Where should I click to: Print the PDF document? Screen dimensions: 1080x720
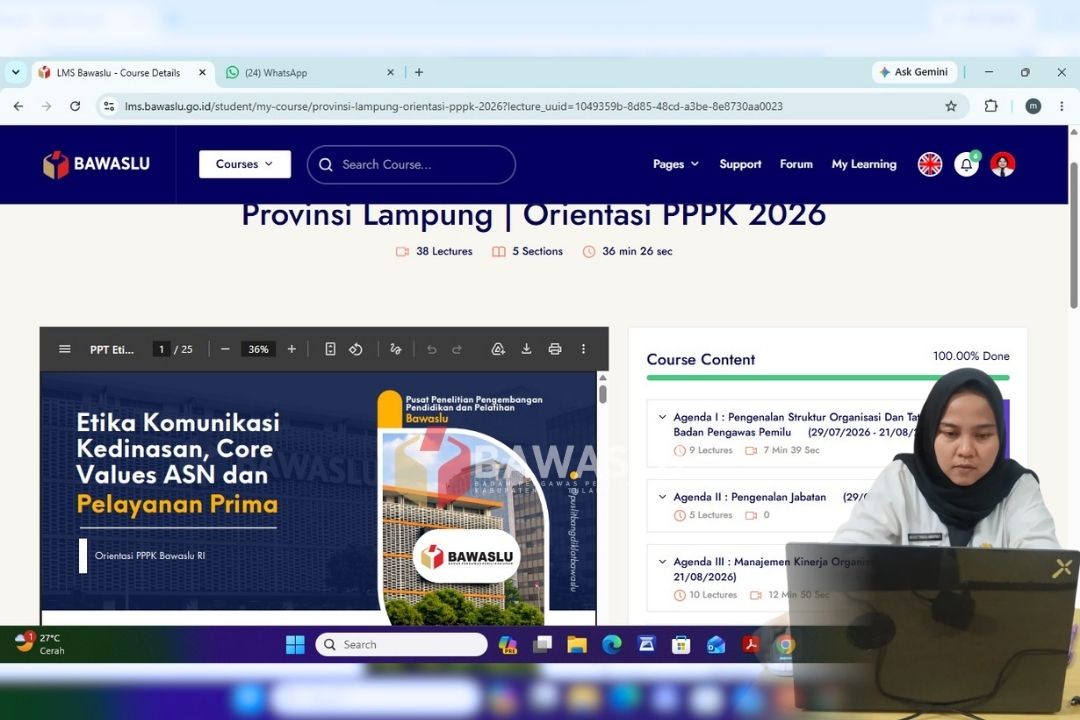pos(555,349)
